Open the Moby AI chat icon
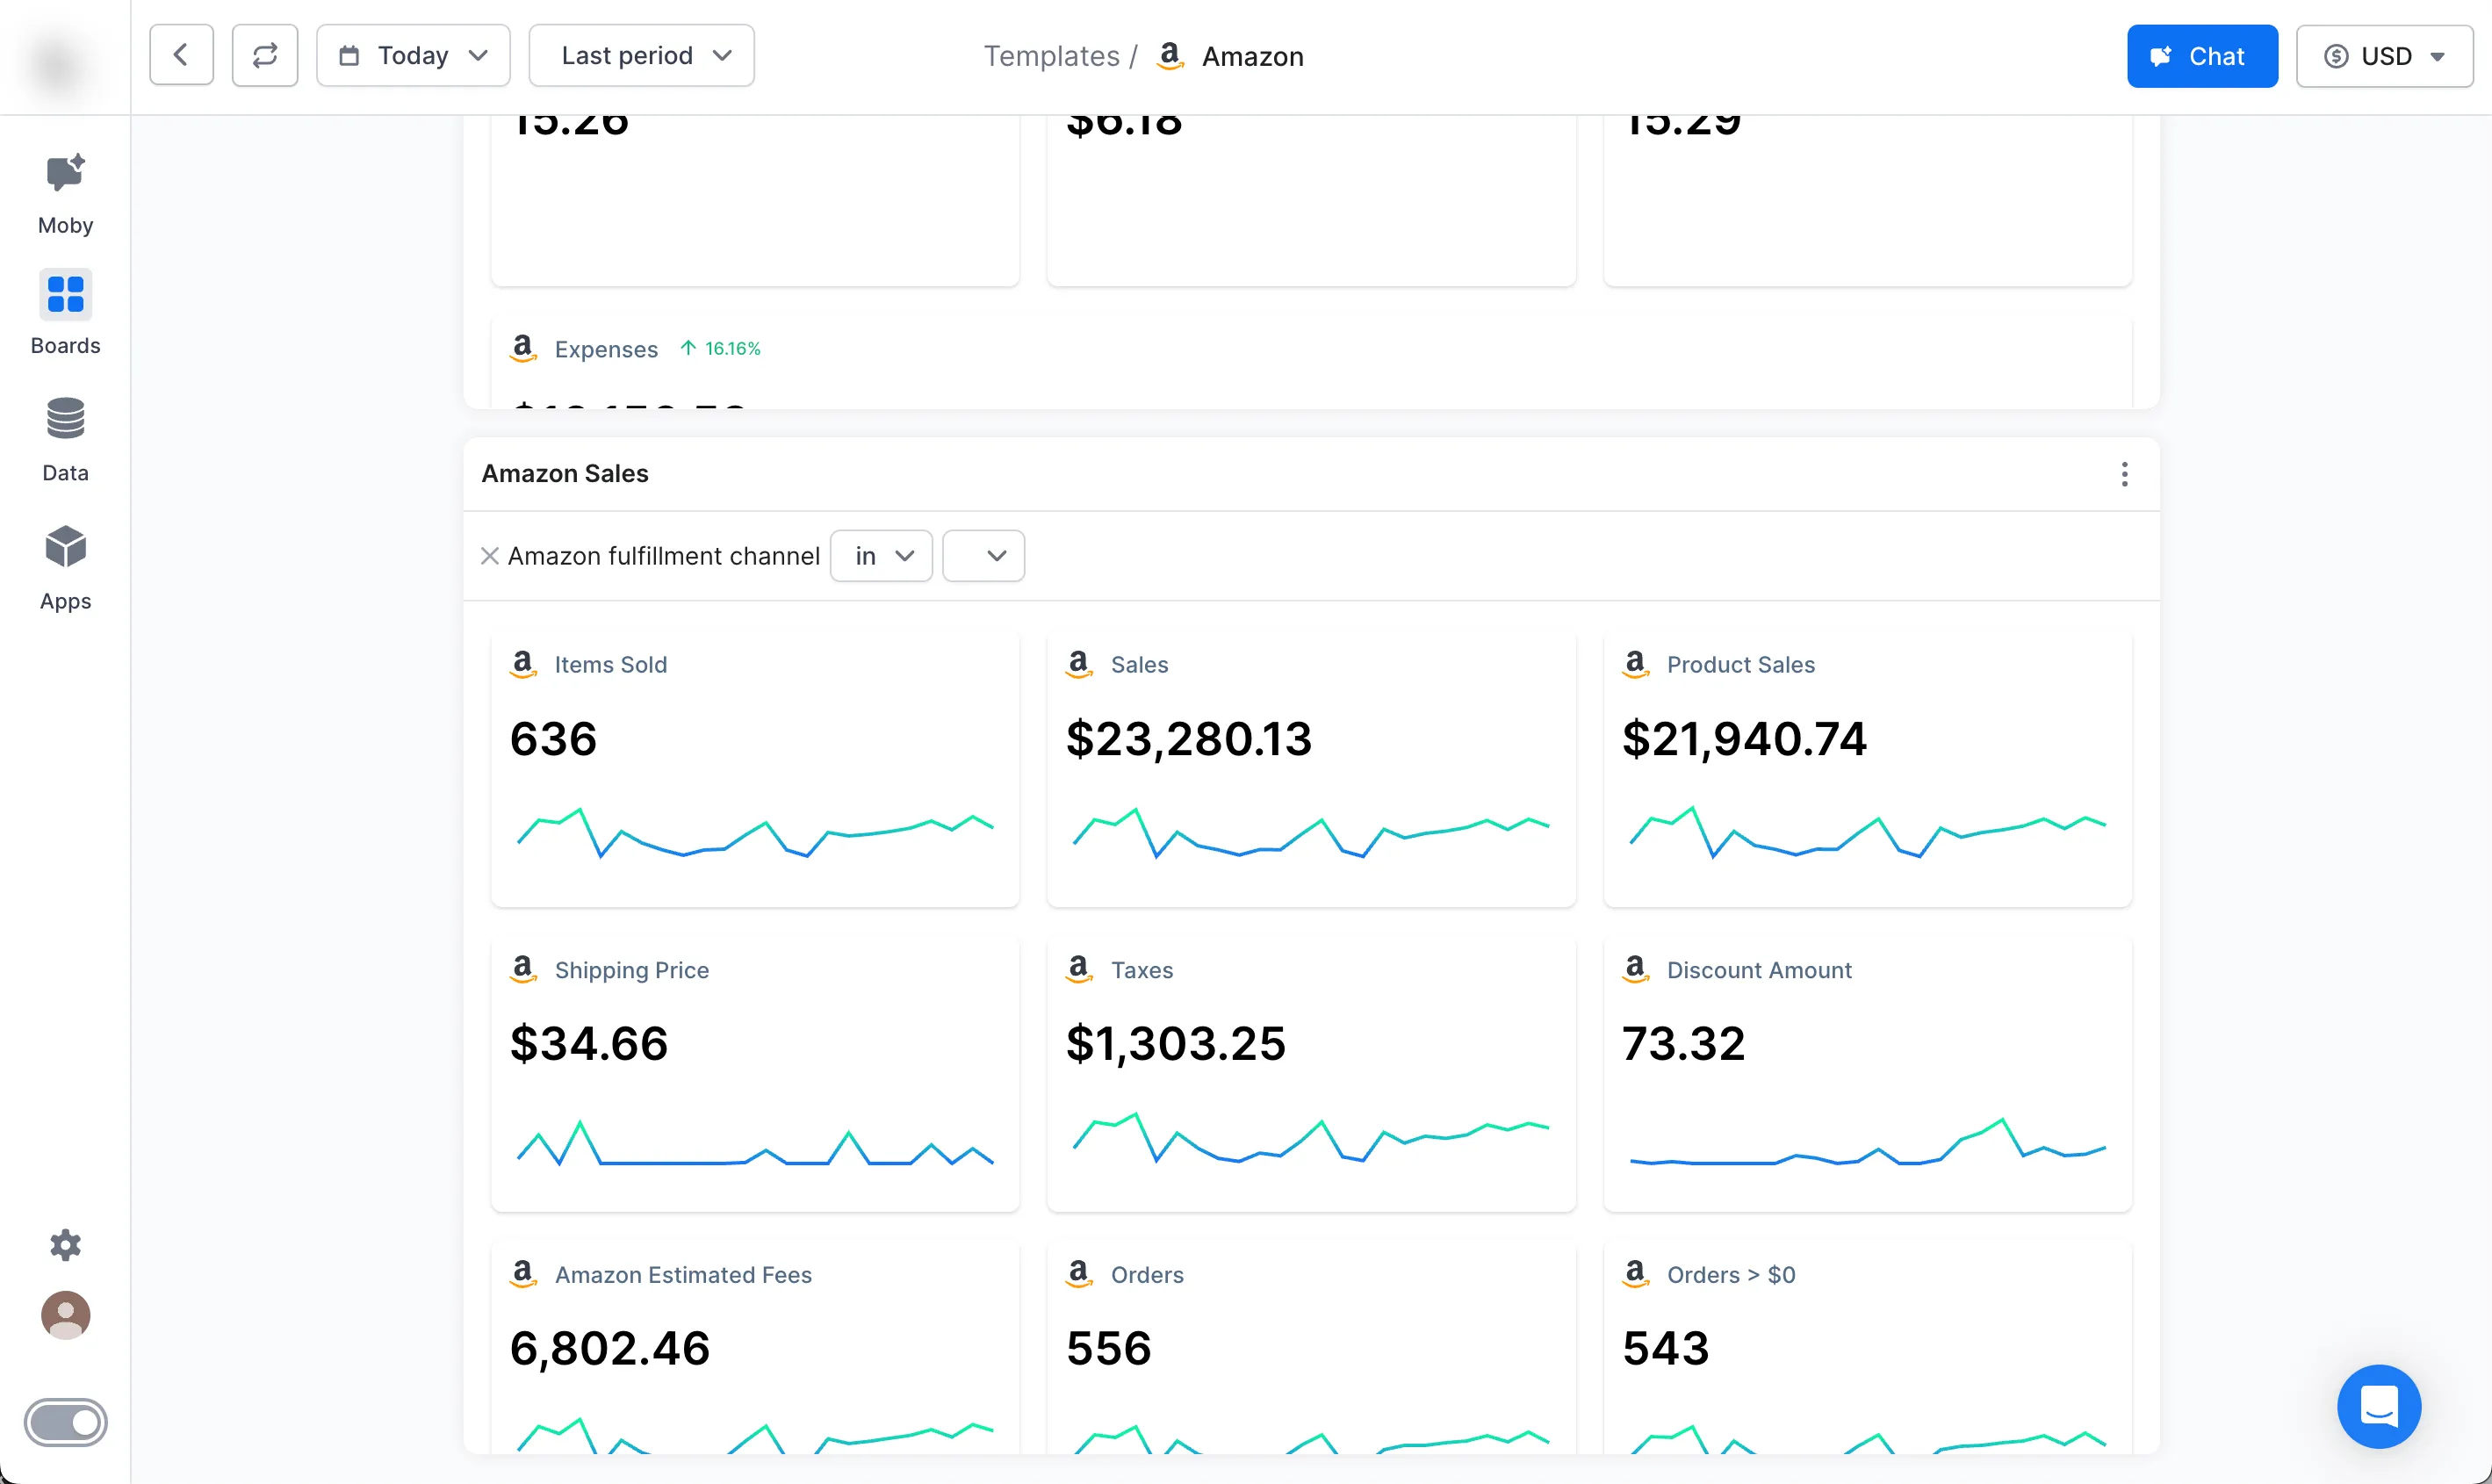The image size is (2492, 1484). (x=65, y=174)
